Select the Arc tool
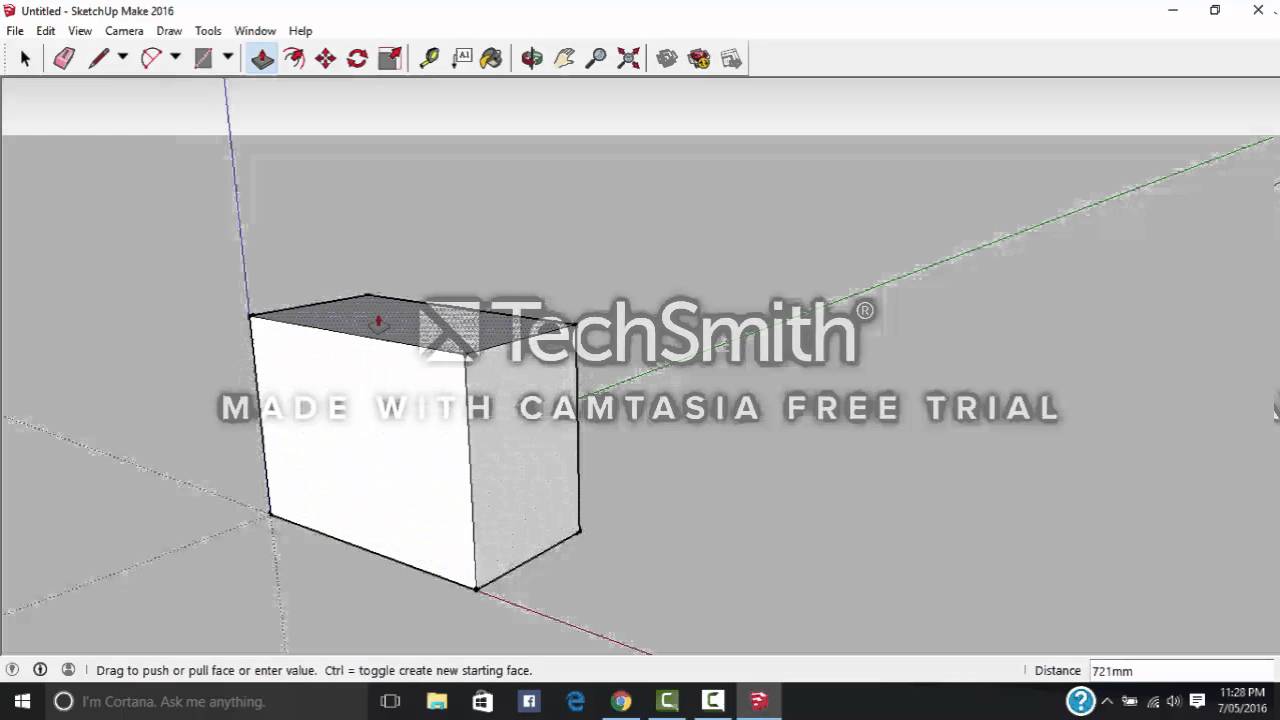Viewport: 1280px width, 720px height. tap(151, 59)
